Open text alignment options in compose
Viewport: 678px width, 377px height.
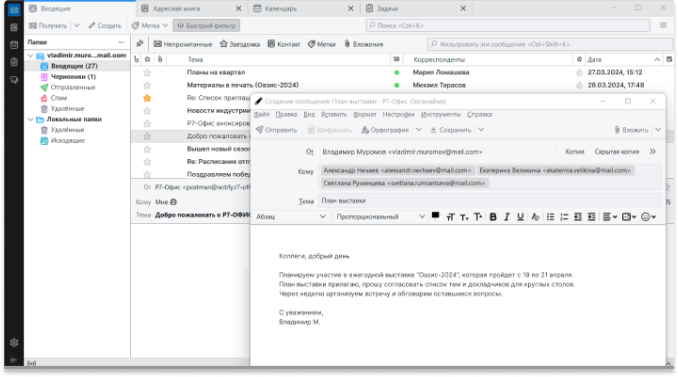coord(610,217)
